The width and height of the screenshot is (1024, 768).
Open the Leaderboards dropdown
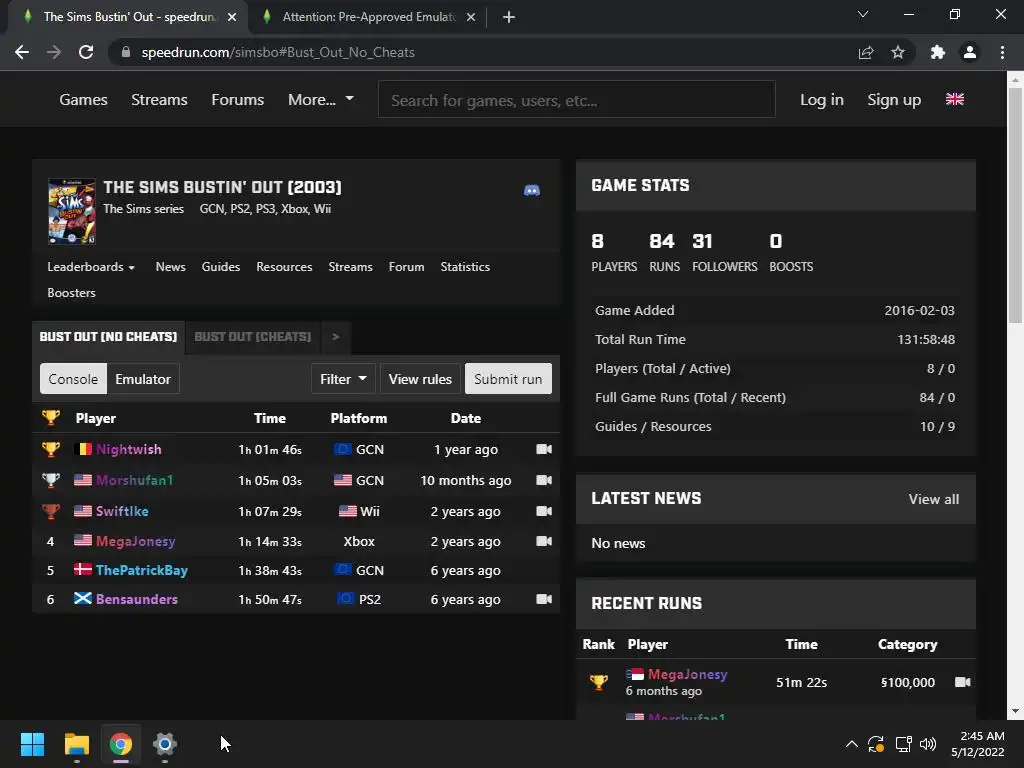pyautogui.click(x=91, y=266)
